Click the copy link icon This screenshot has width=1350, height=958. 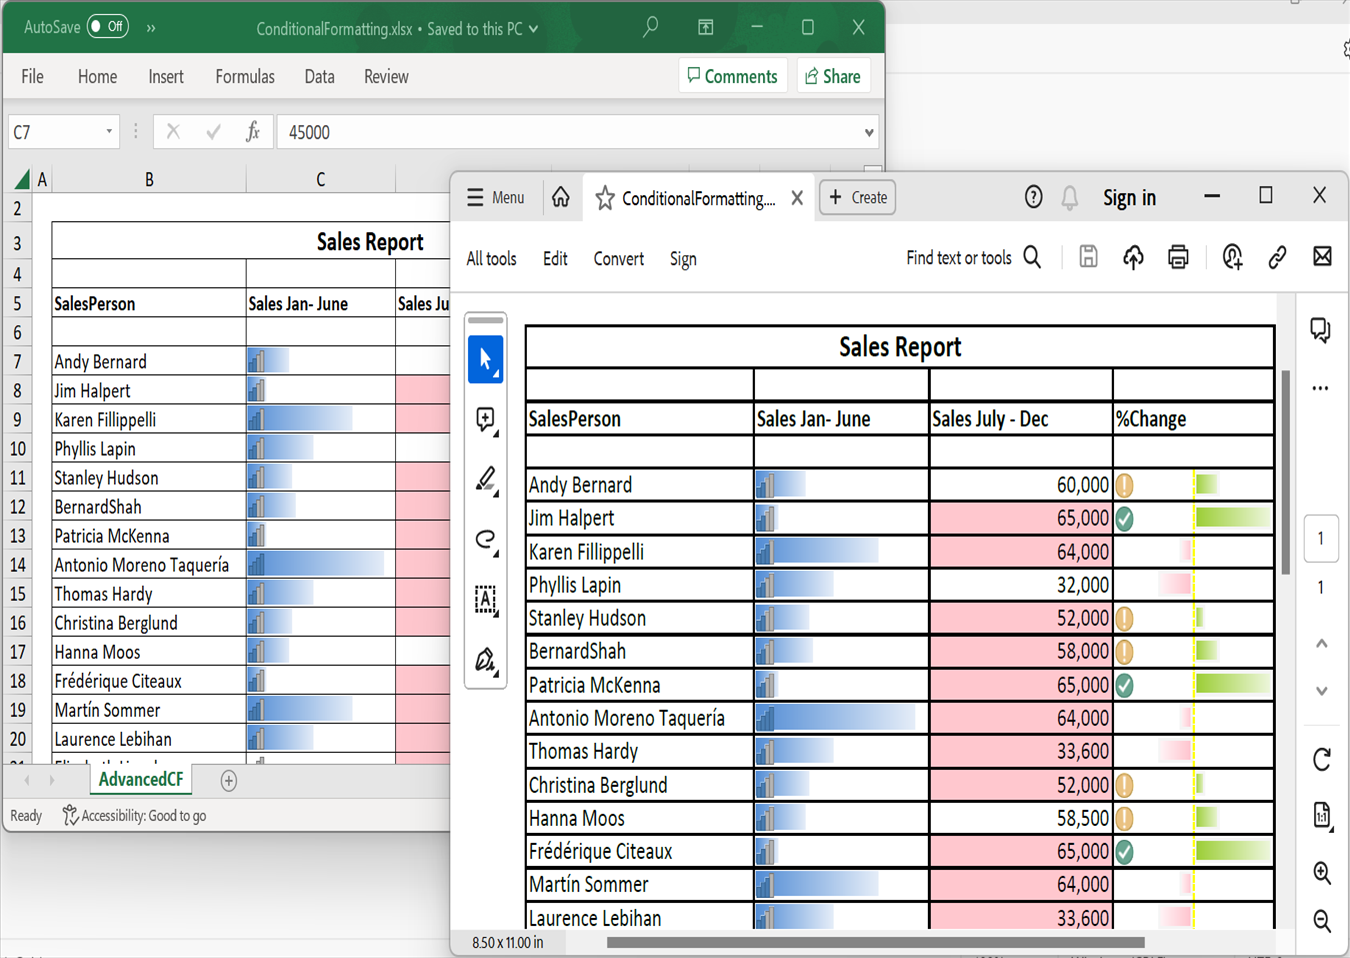coord(1277,258)
